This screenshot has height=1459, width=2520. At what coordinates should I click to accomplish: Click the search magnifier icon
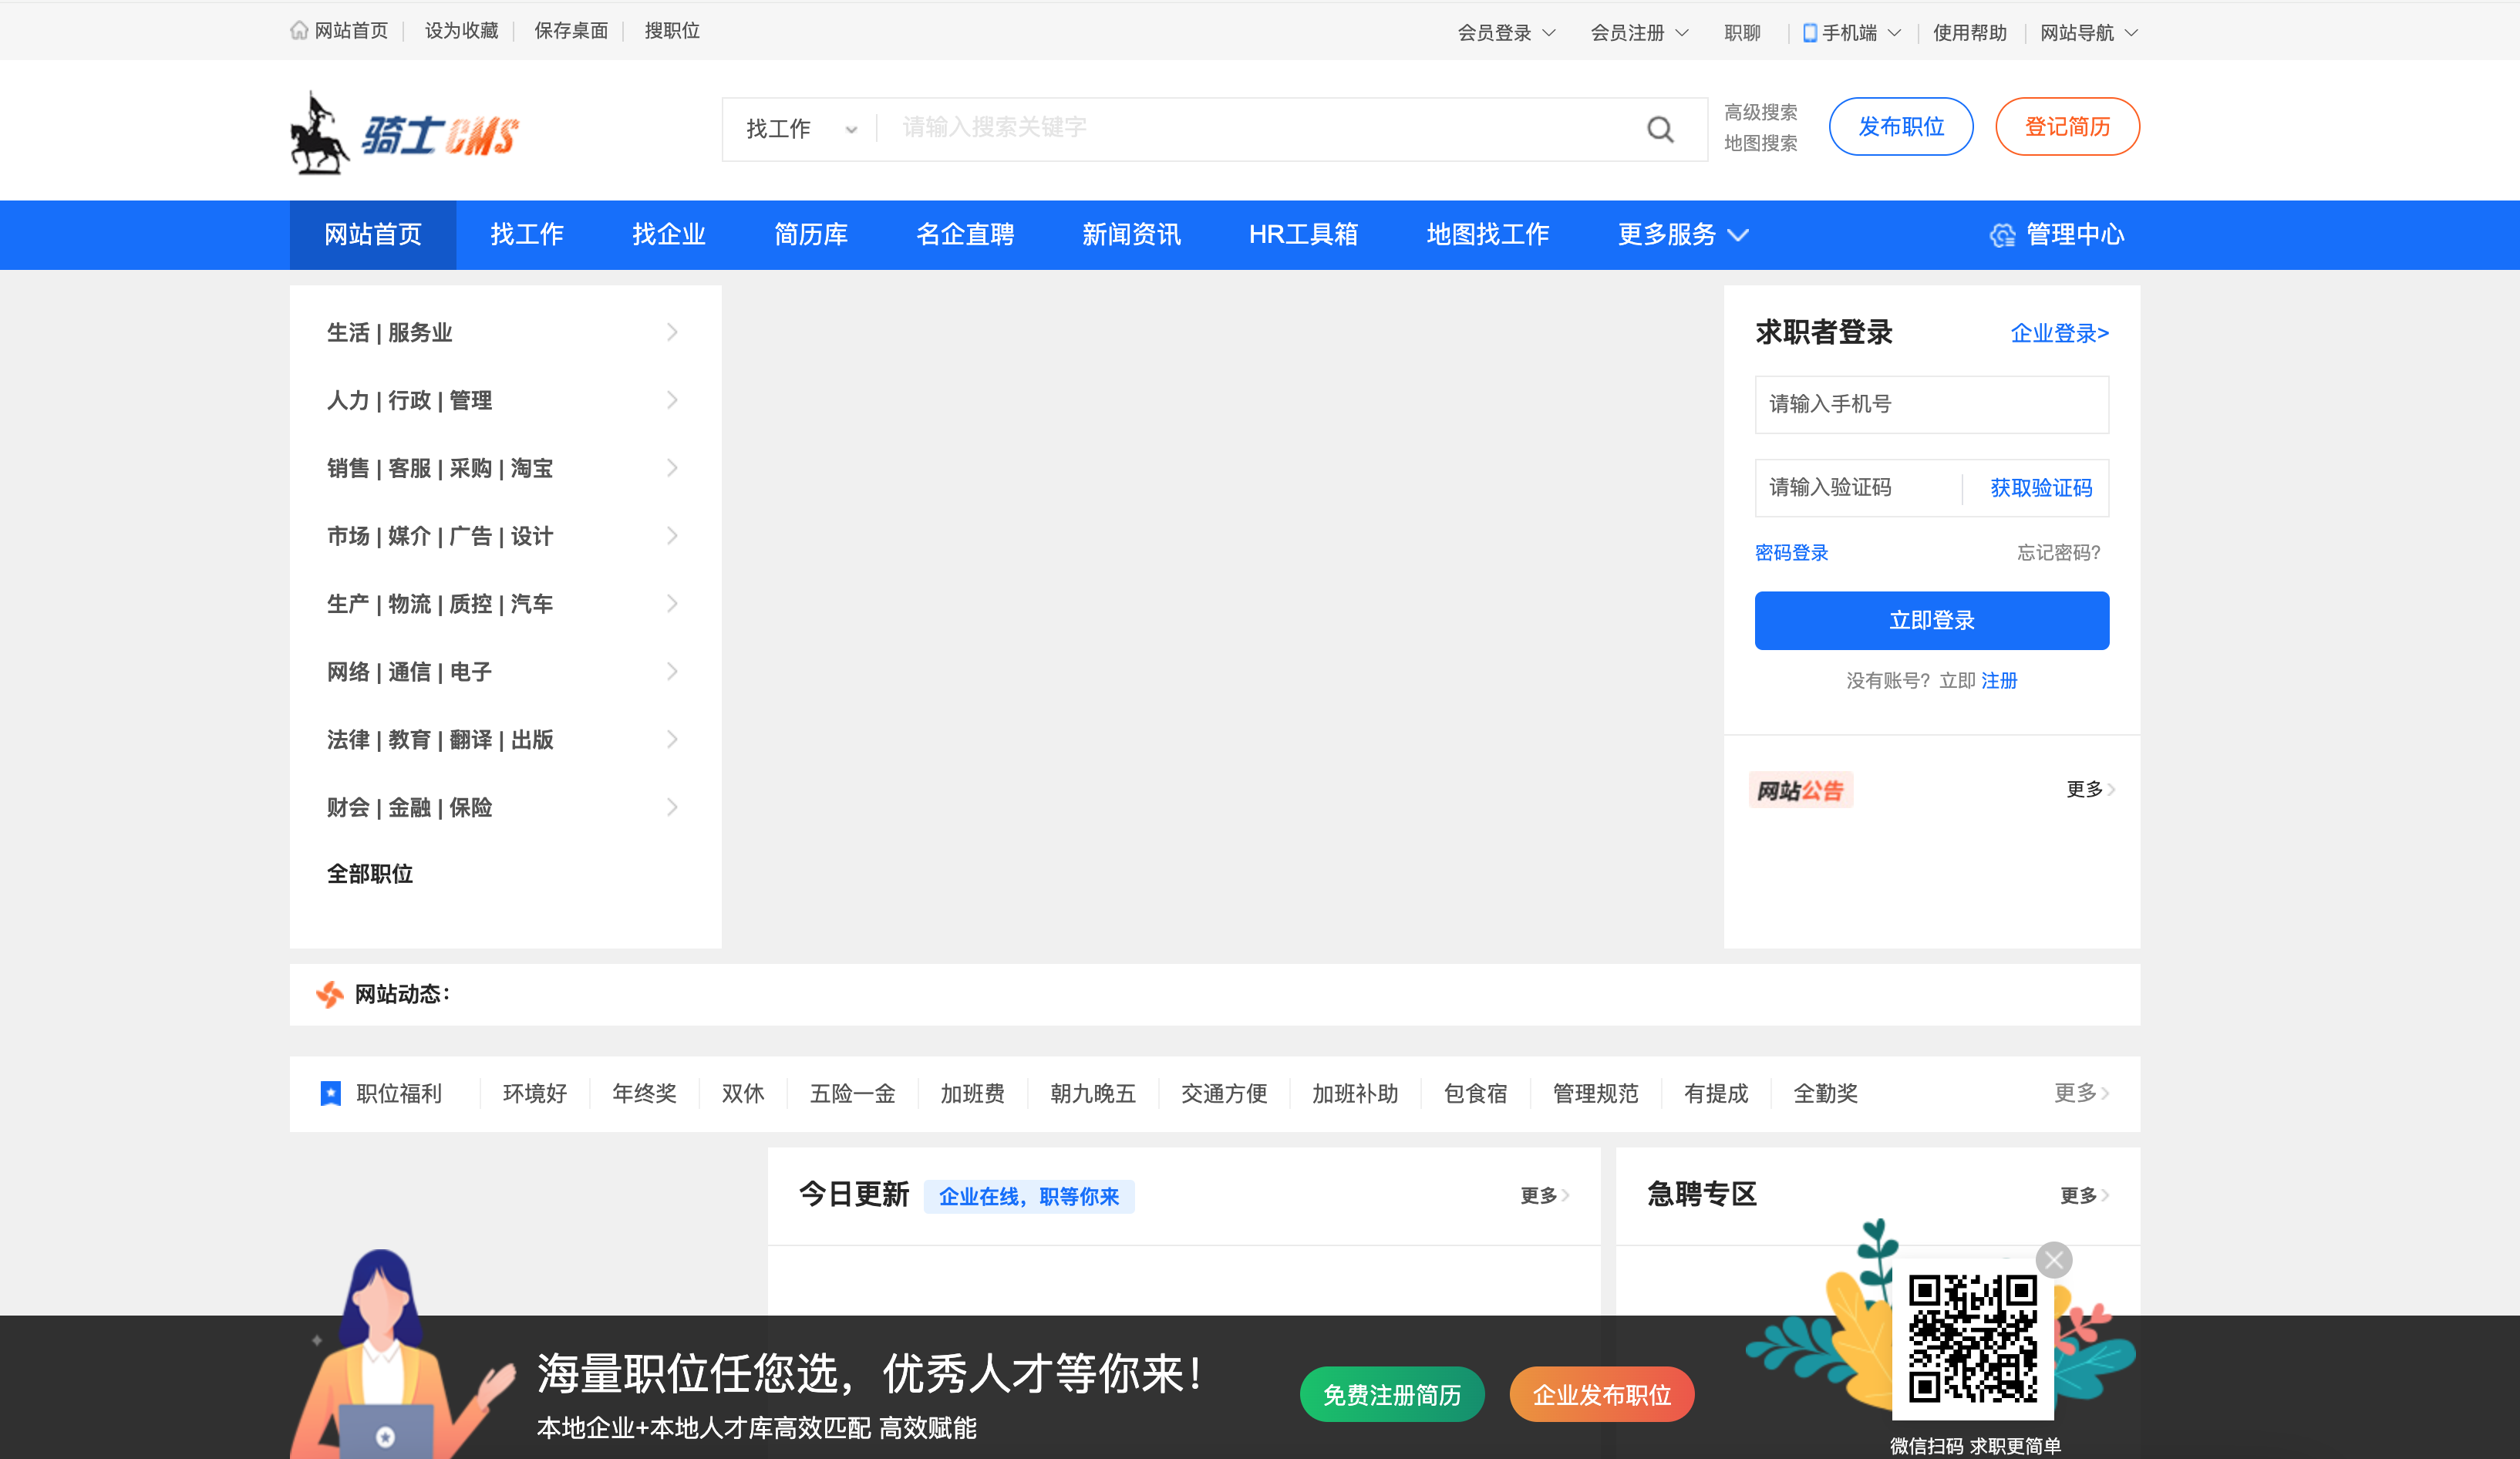coord(1660,129)
